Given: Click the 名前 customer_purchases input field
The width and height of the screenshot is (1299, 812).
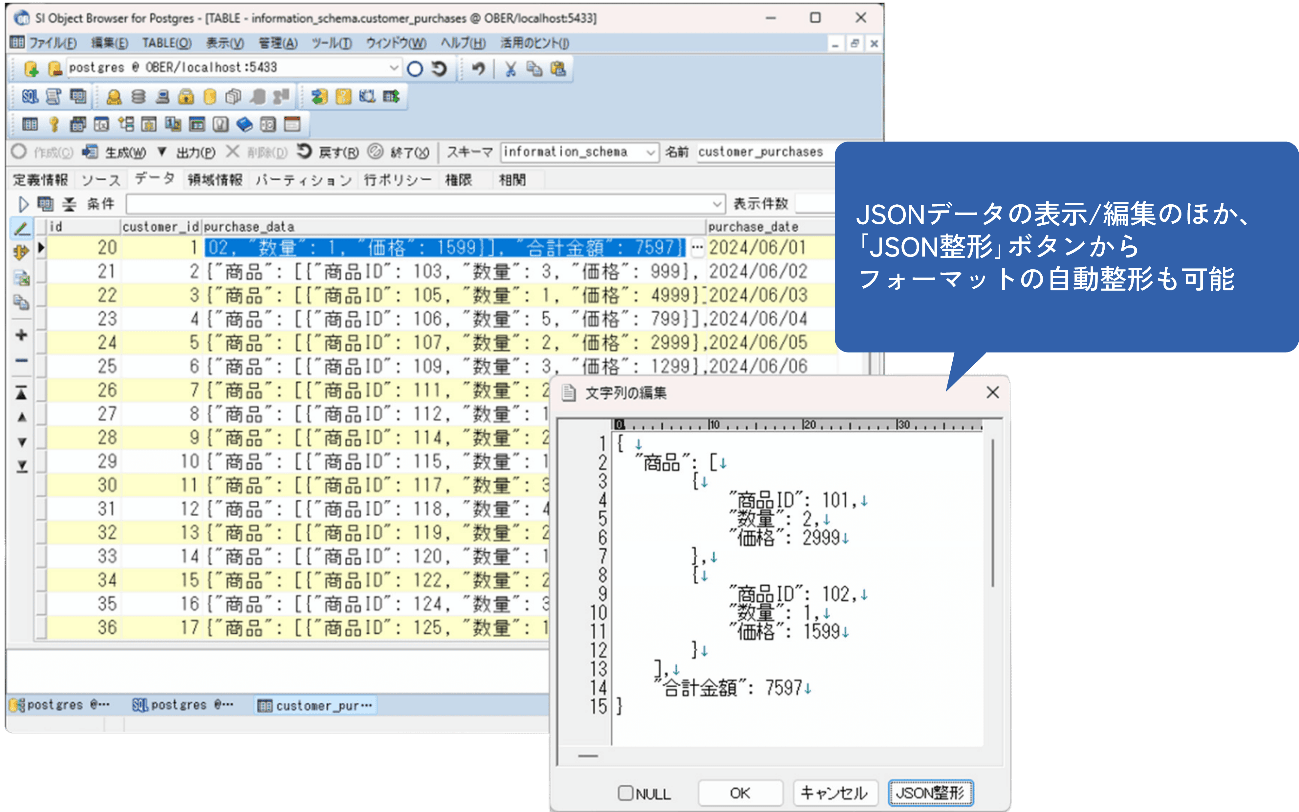Looking at the screenshot, I should pyautogui.click(x=760, y=152).
